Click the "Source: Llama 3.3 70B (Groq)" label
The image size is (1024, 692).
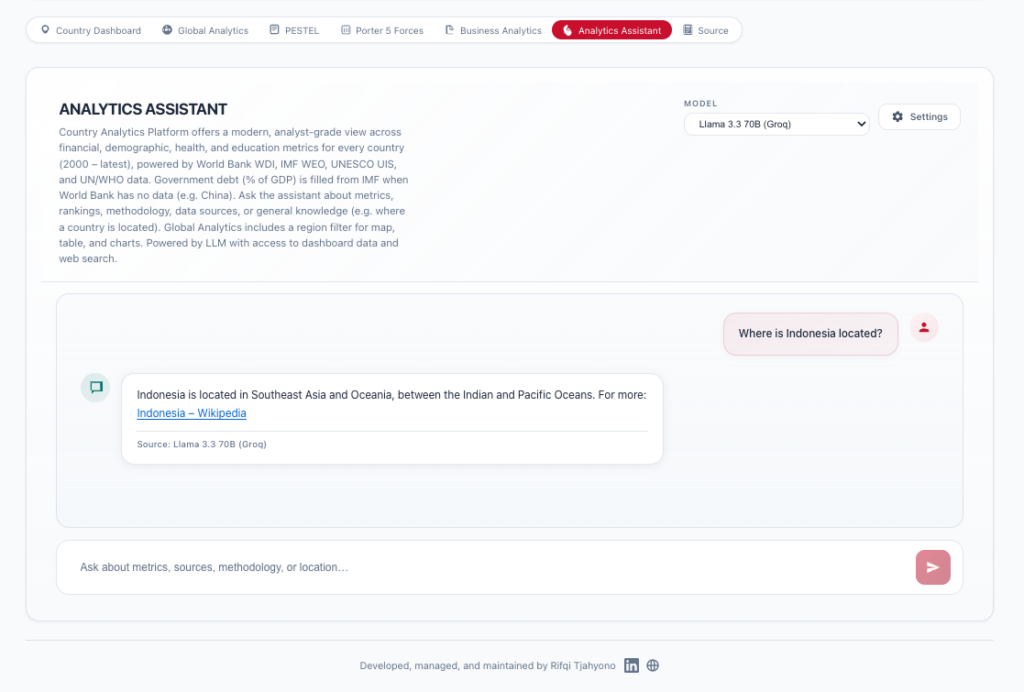point(201,444)
